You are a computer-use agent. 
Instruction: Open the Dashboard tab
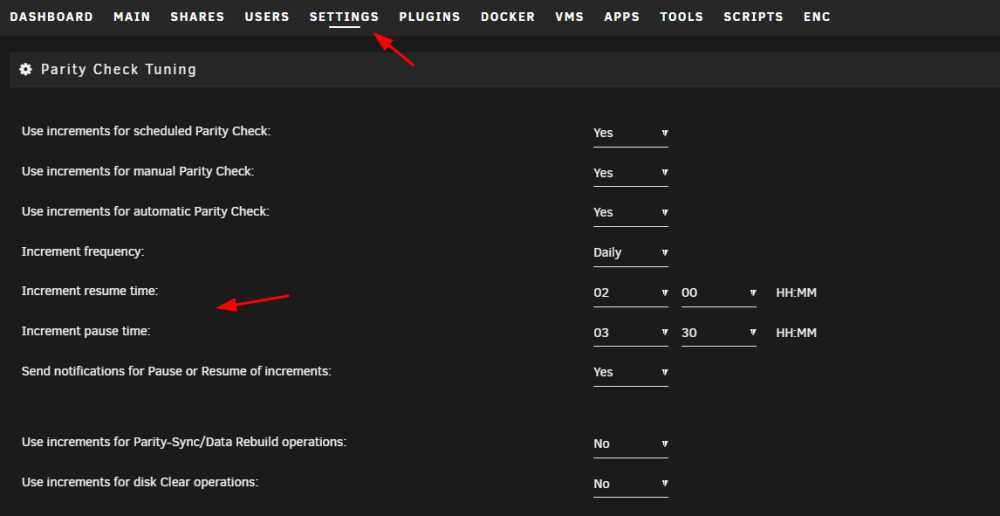(x=52, y=17)
